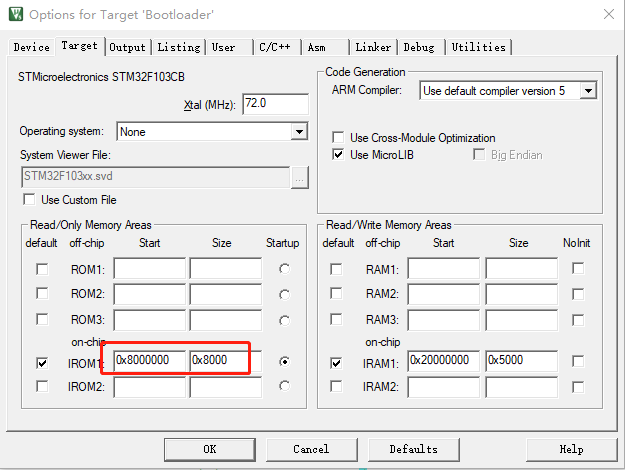This screenshot has width=625, height=470.
Task: Check the IROM2 default checkbox
Action: pos(42,386)
